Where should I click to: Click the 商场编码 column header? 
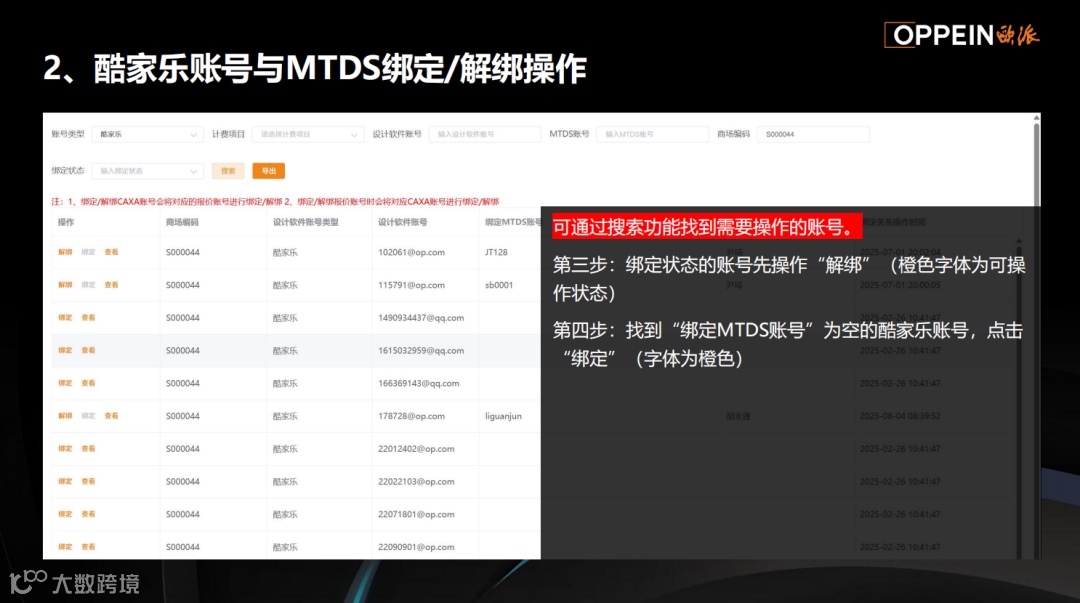(x=182, y=222)
